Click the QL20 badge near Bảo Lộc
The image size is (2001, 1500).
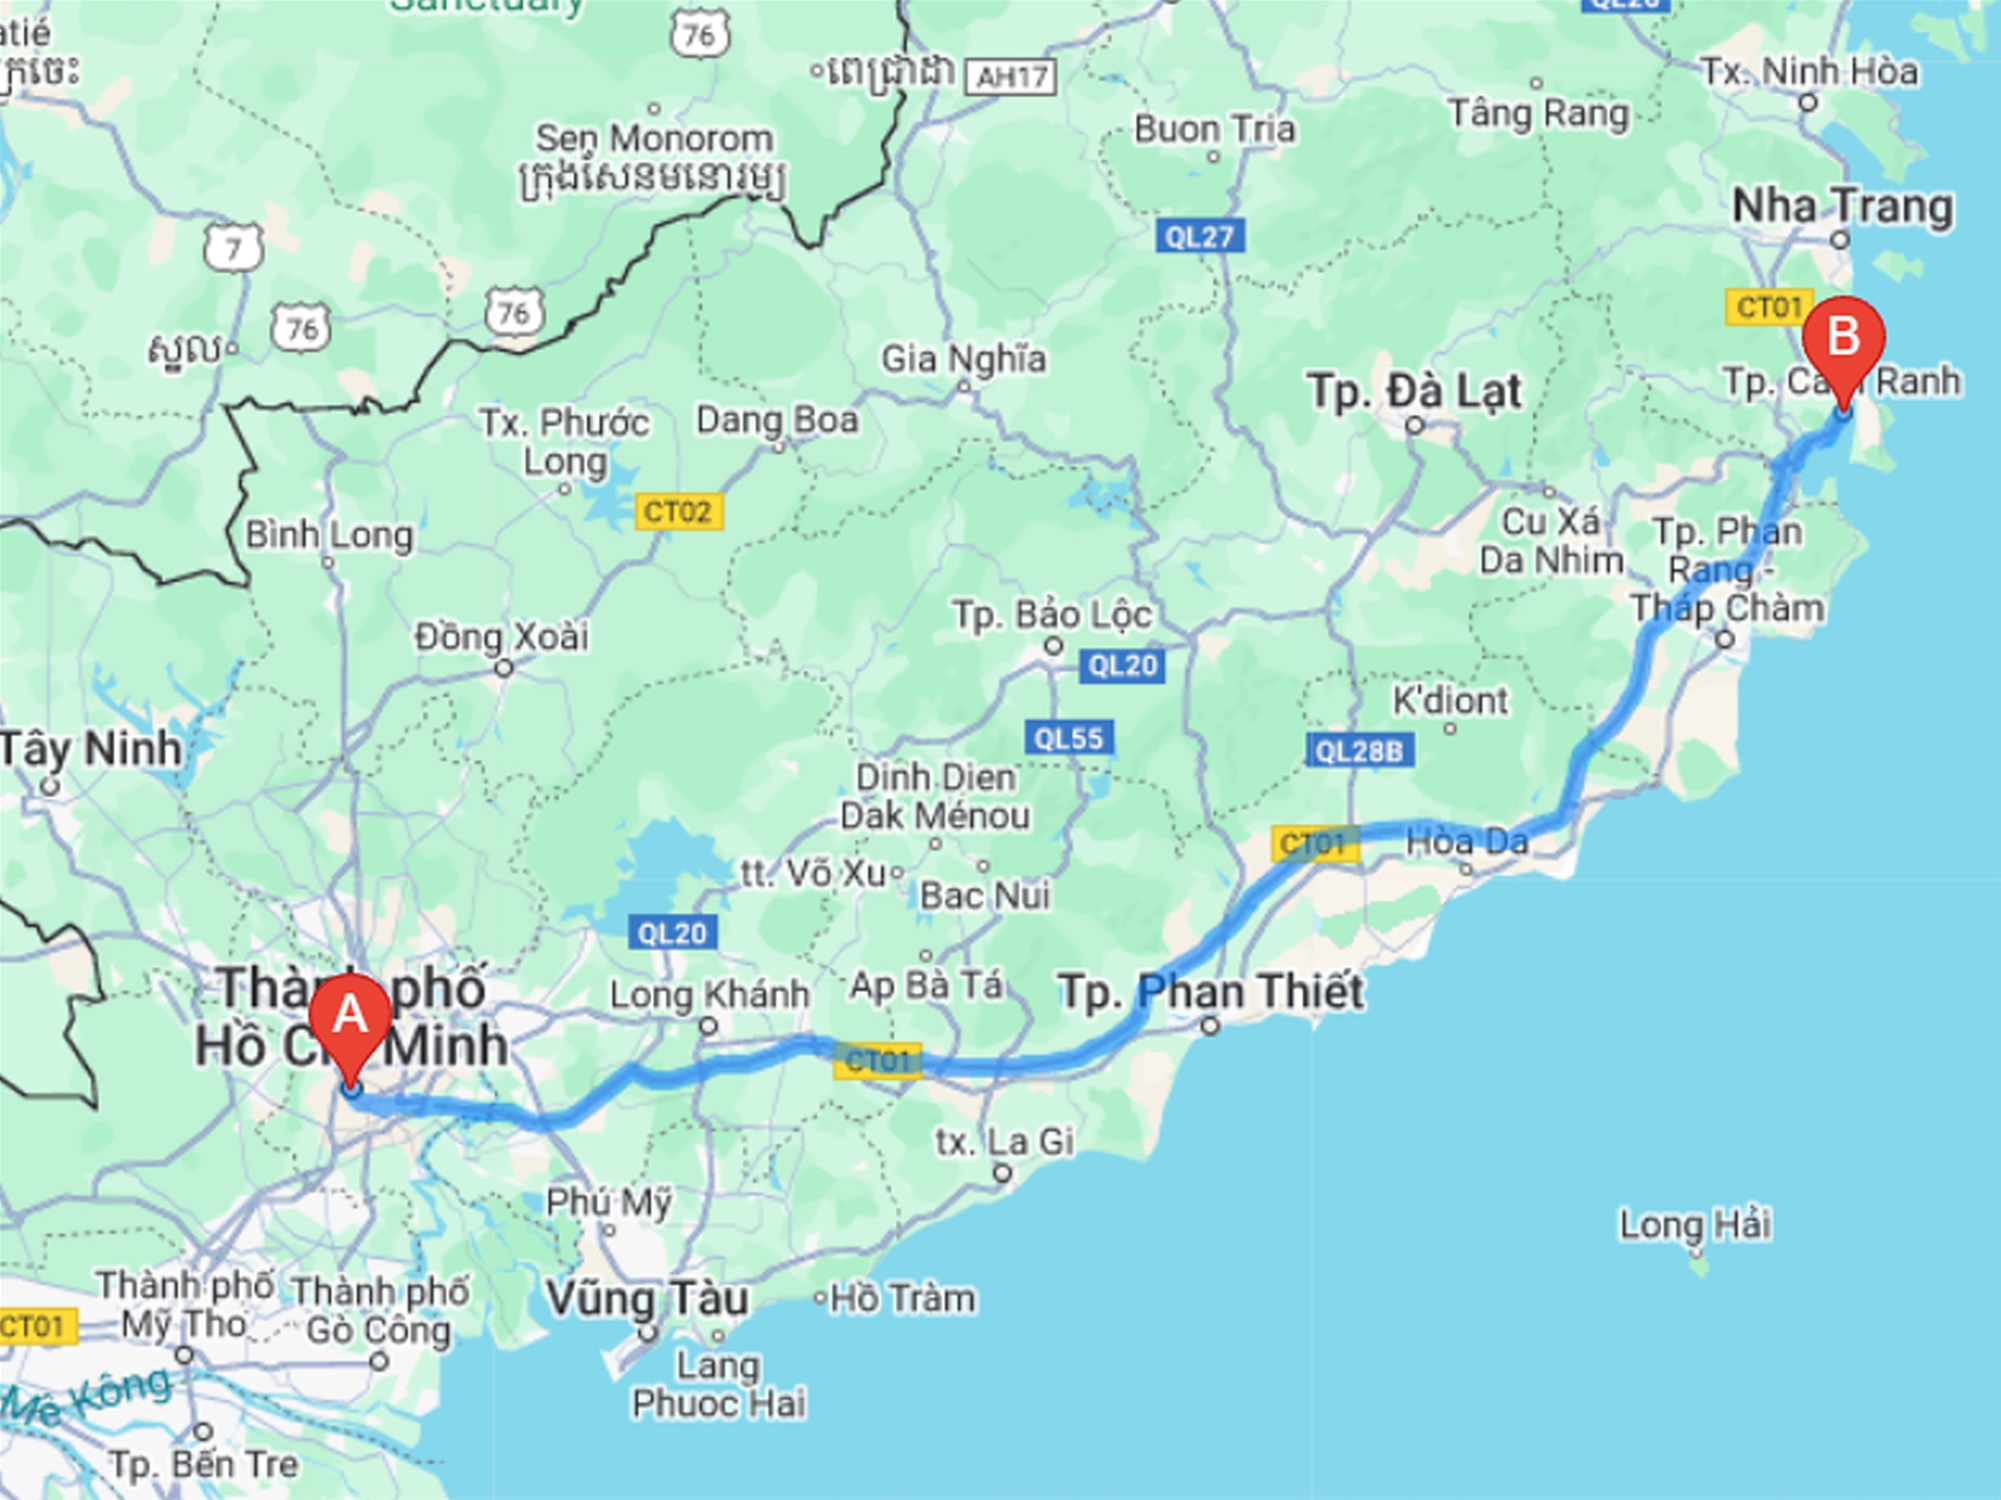[1123, 666]
